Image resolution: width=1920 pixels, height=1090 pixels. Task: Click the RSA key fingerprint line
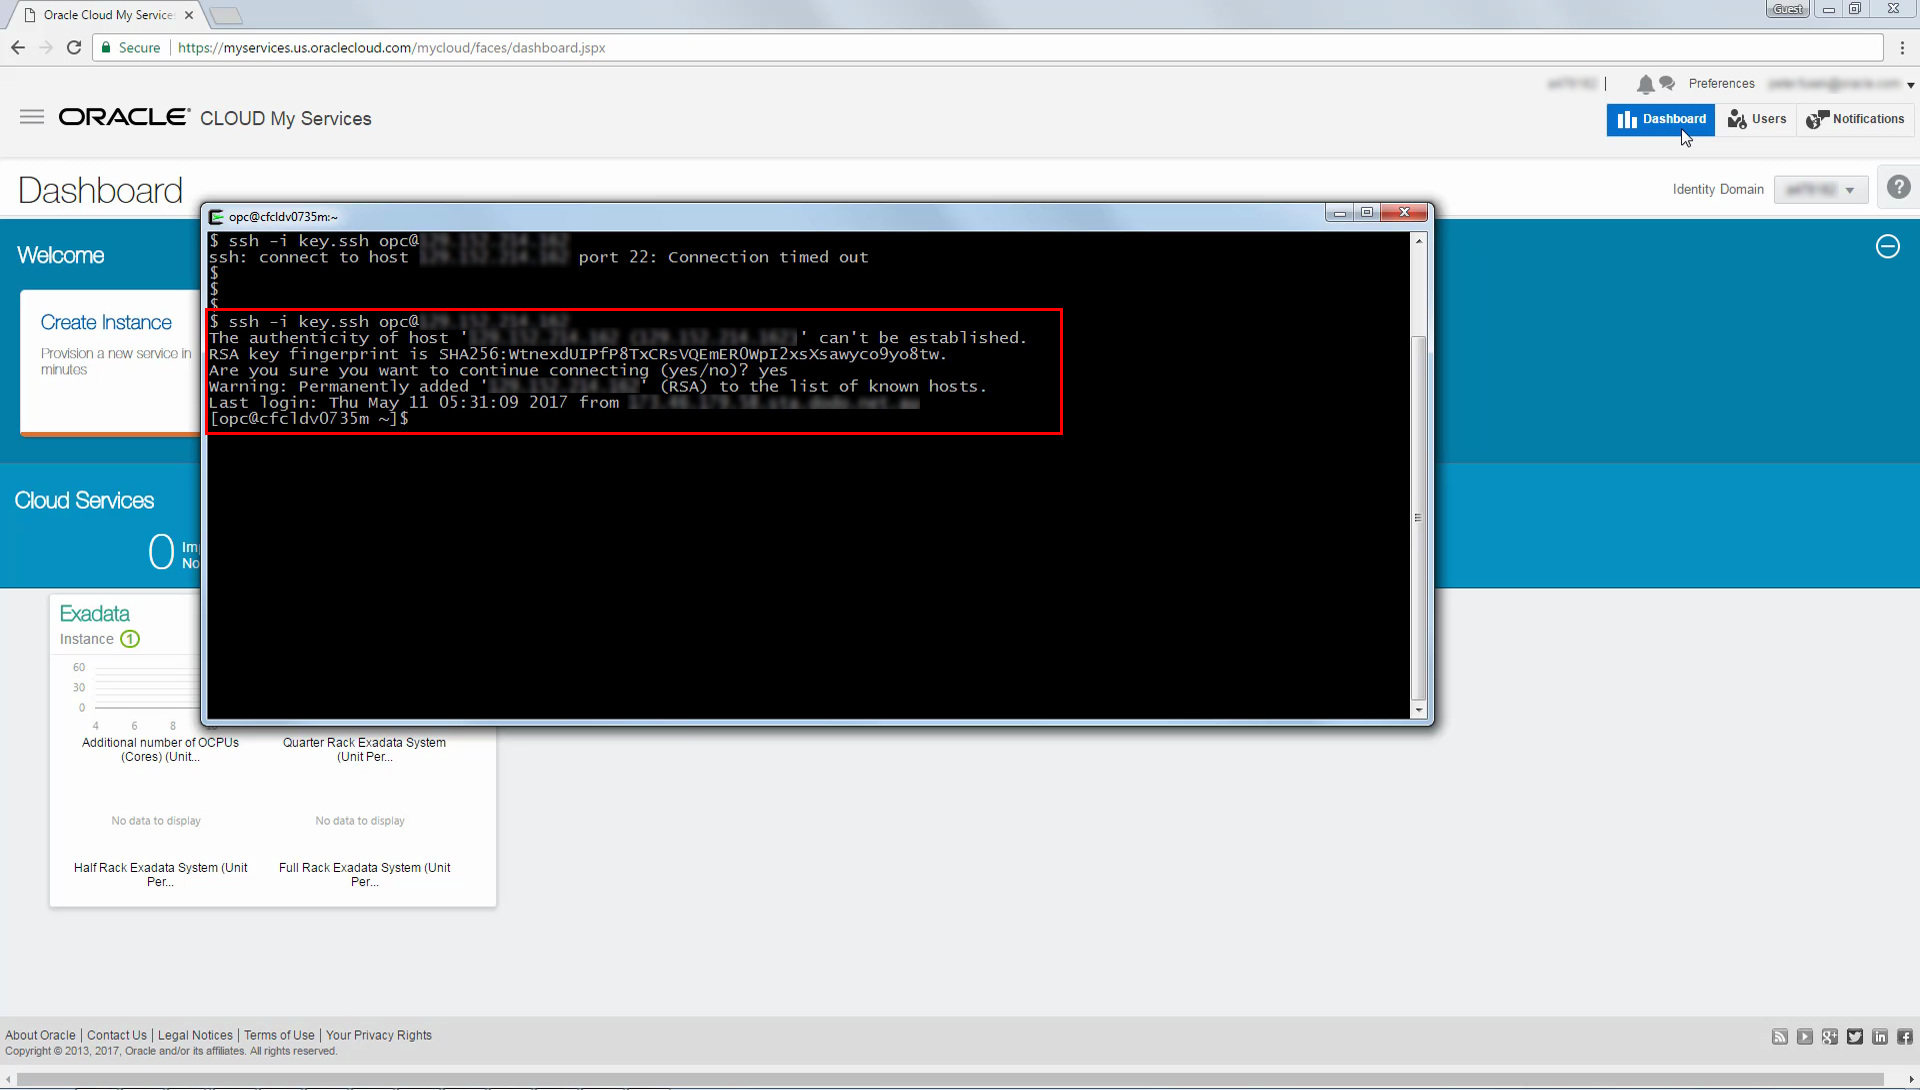[577, 354]
